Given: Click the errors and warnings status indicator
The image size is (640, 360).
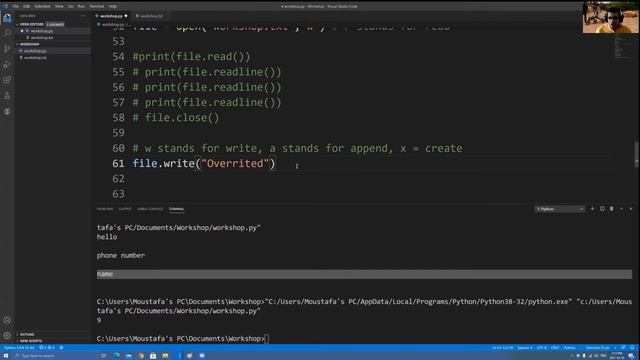Looking at the screenshot, I should (47, 348).
